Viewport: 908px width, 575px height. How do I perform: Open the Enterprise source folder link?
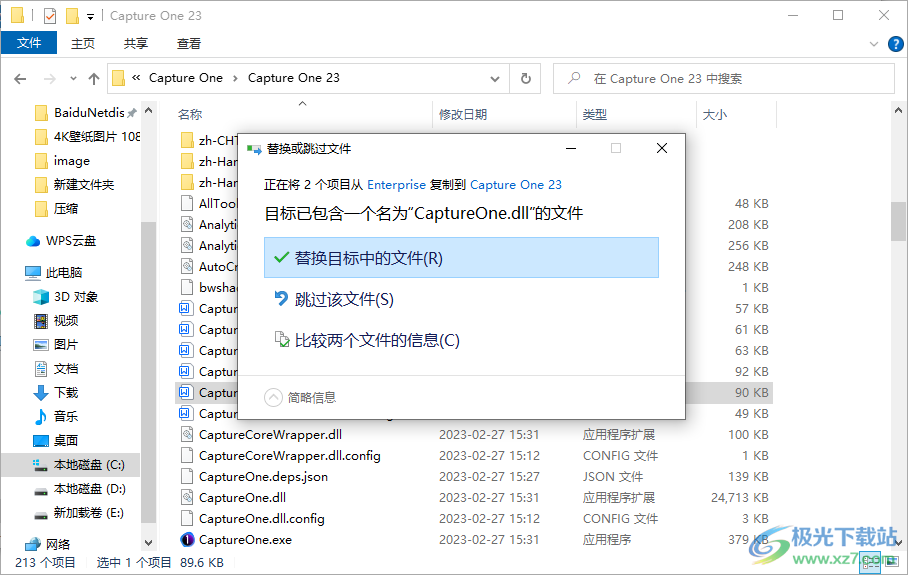396,185
